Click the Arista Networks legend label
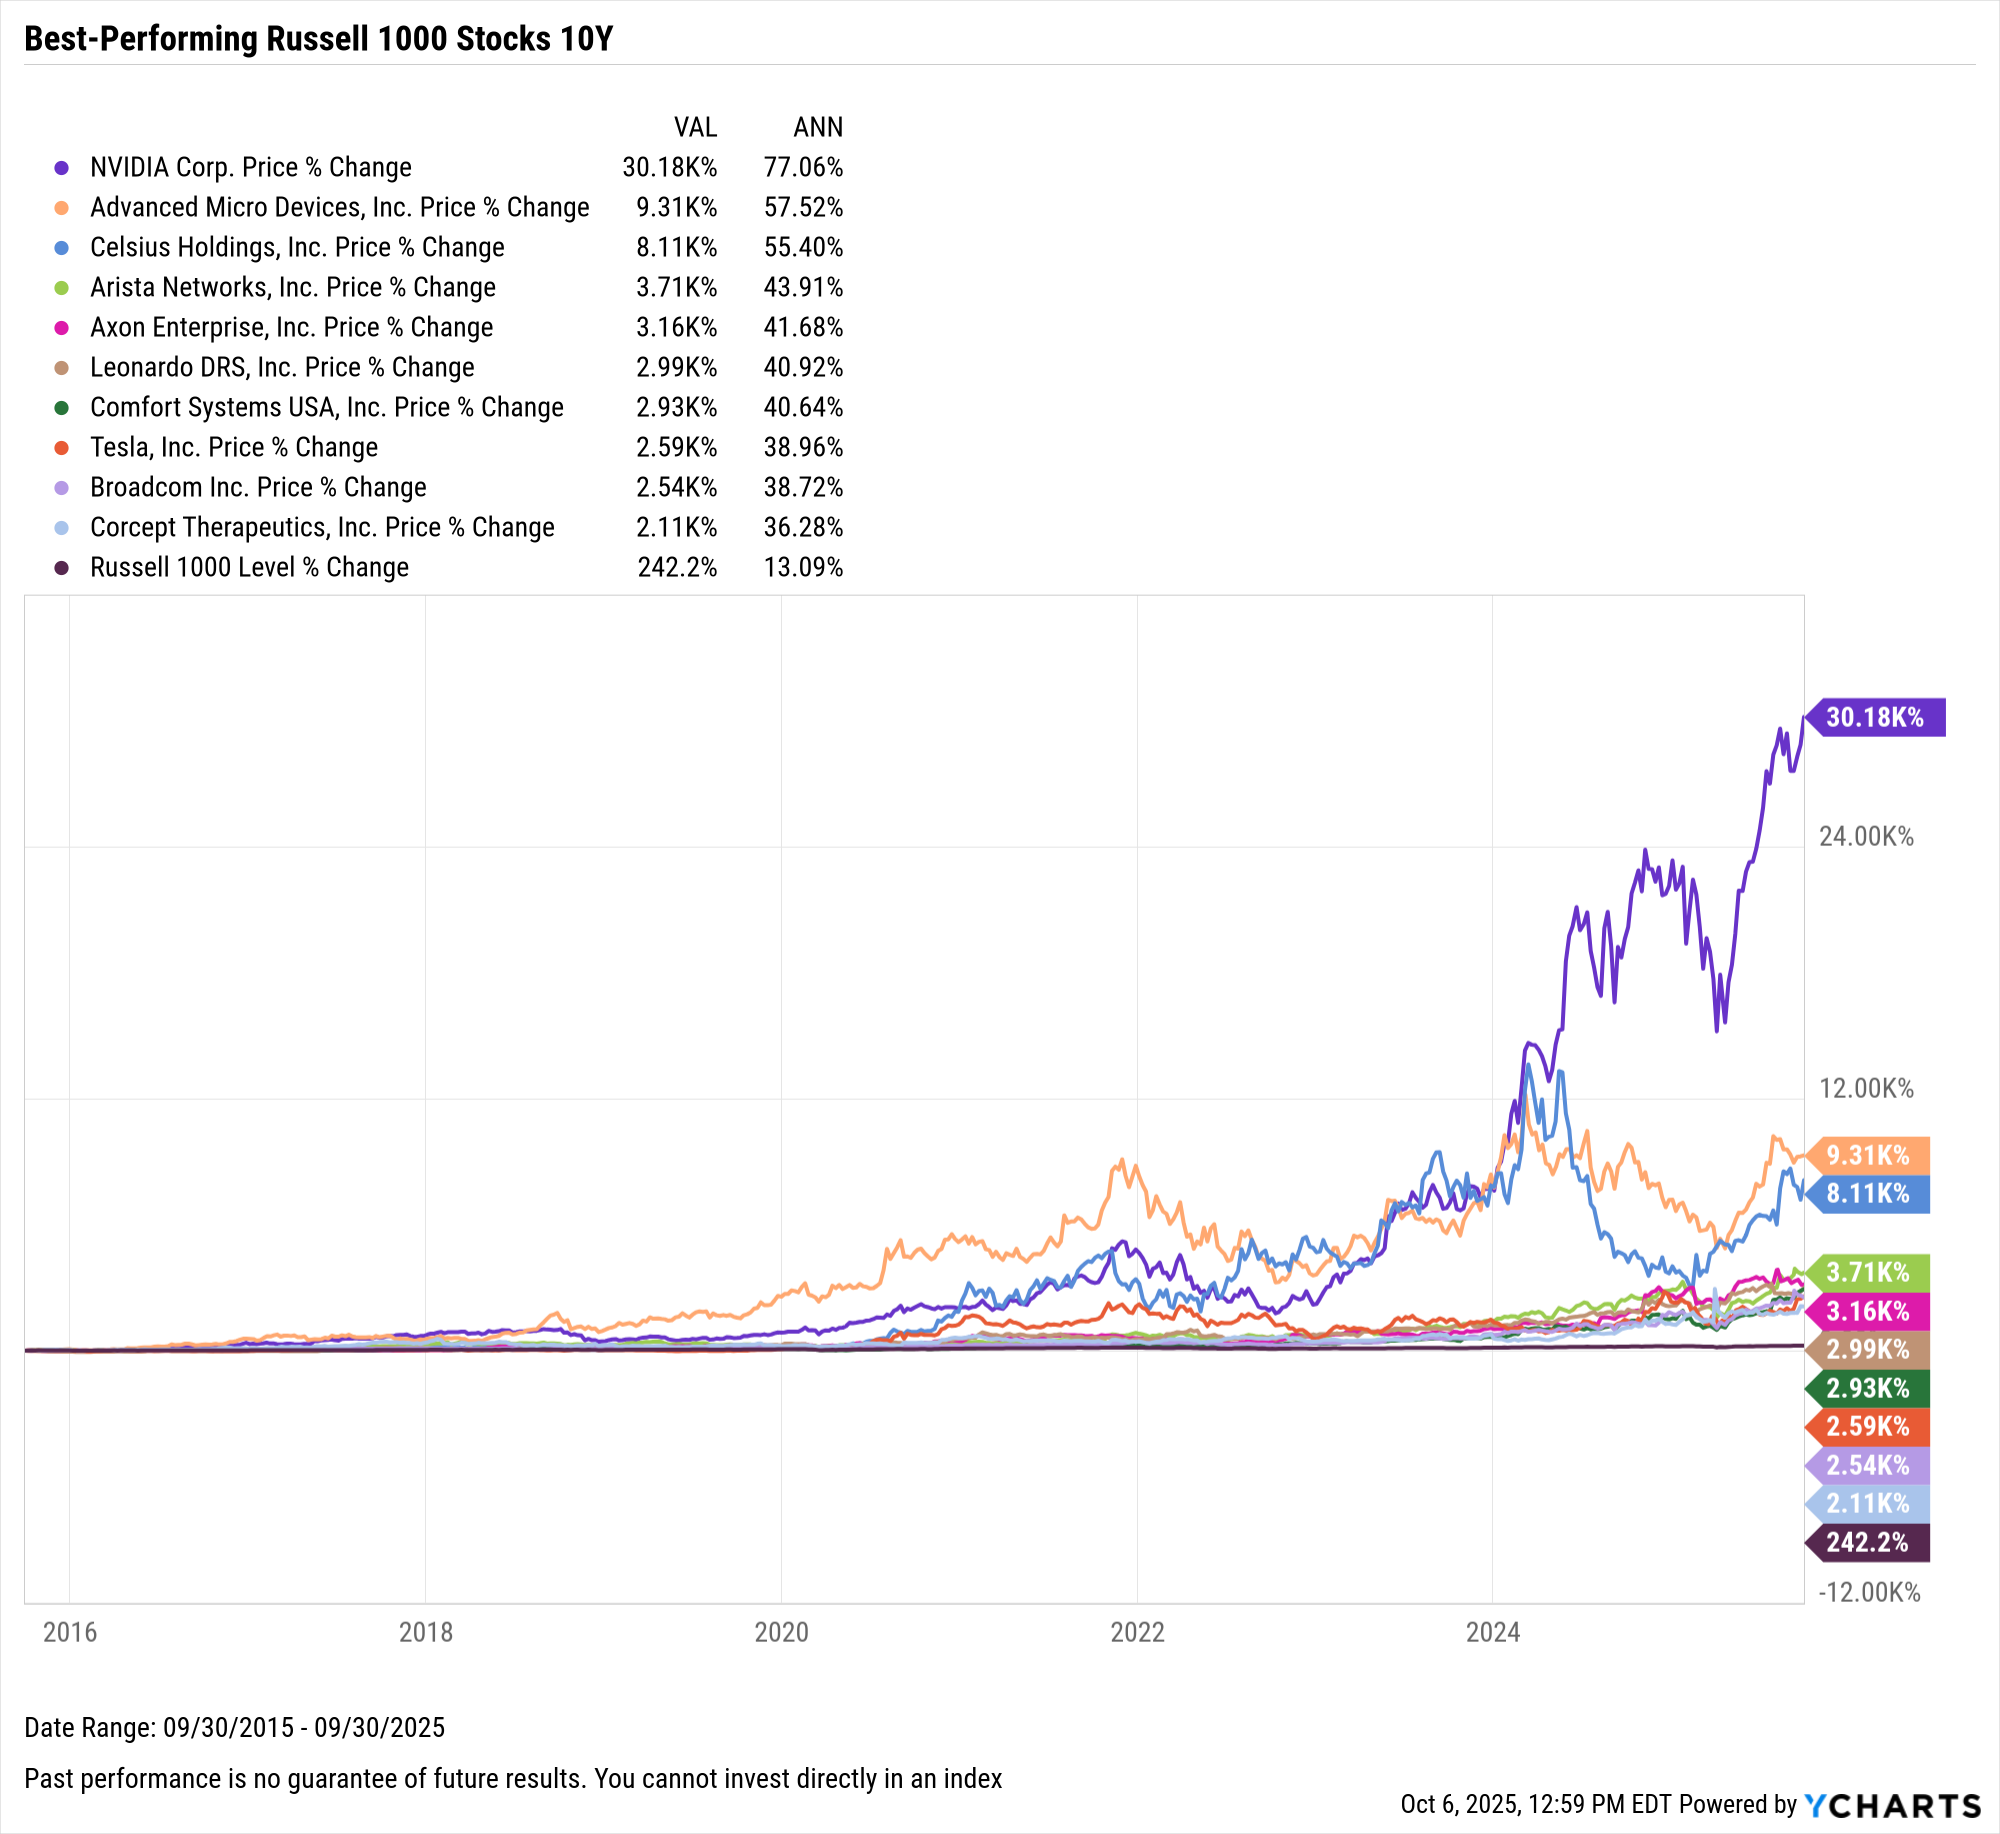This screenshot has height=1834, width=2000. (x=293, y=287)
